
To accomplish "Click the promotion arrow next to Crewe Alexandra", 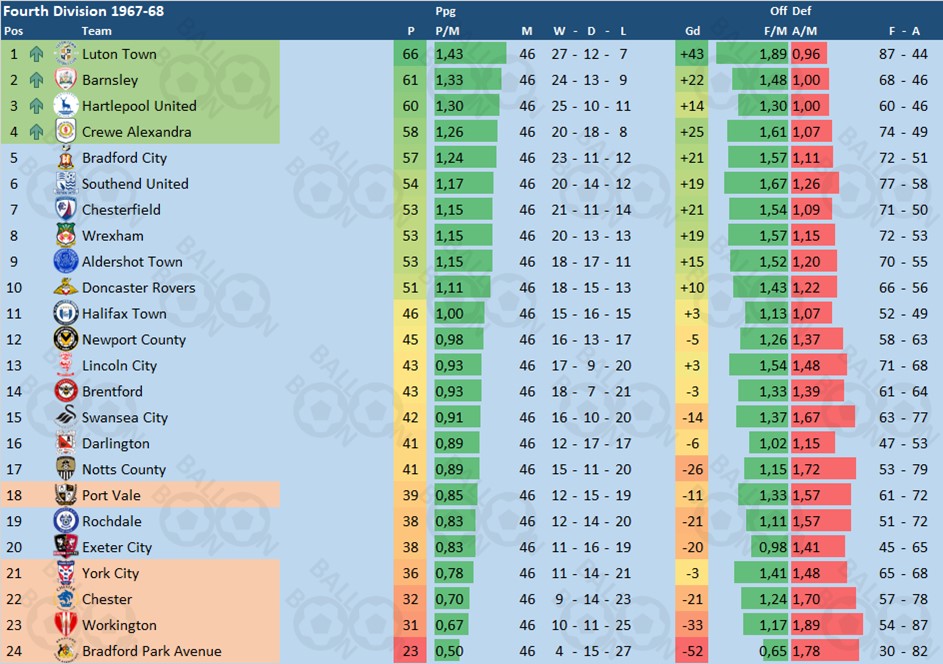I will coord(37,132).
